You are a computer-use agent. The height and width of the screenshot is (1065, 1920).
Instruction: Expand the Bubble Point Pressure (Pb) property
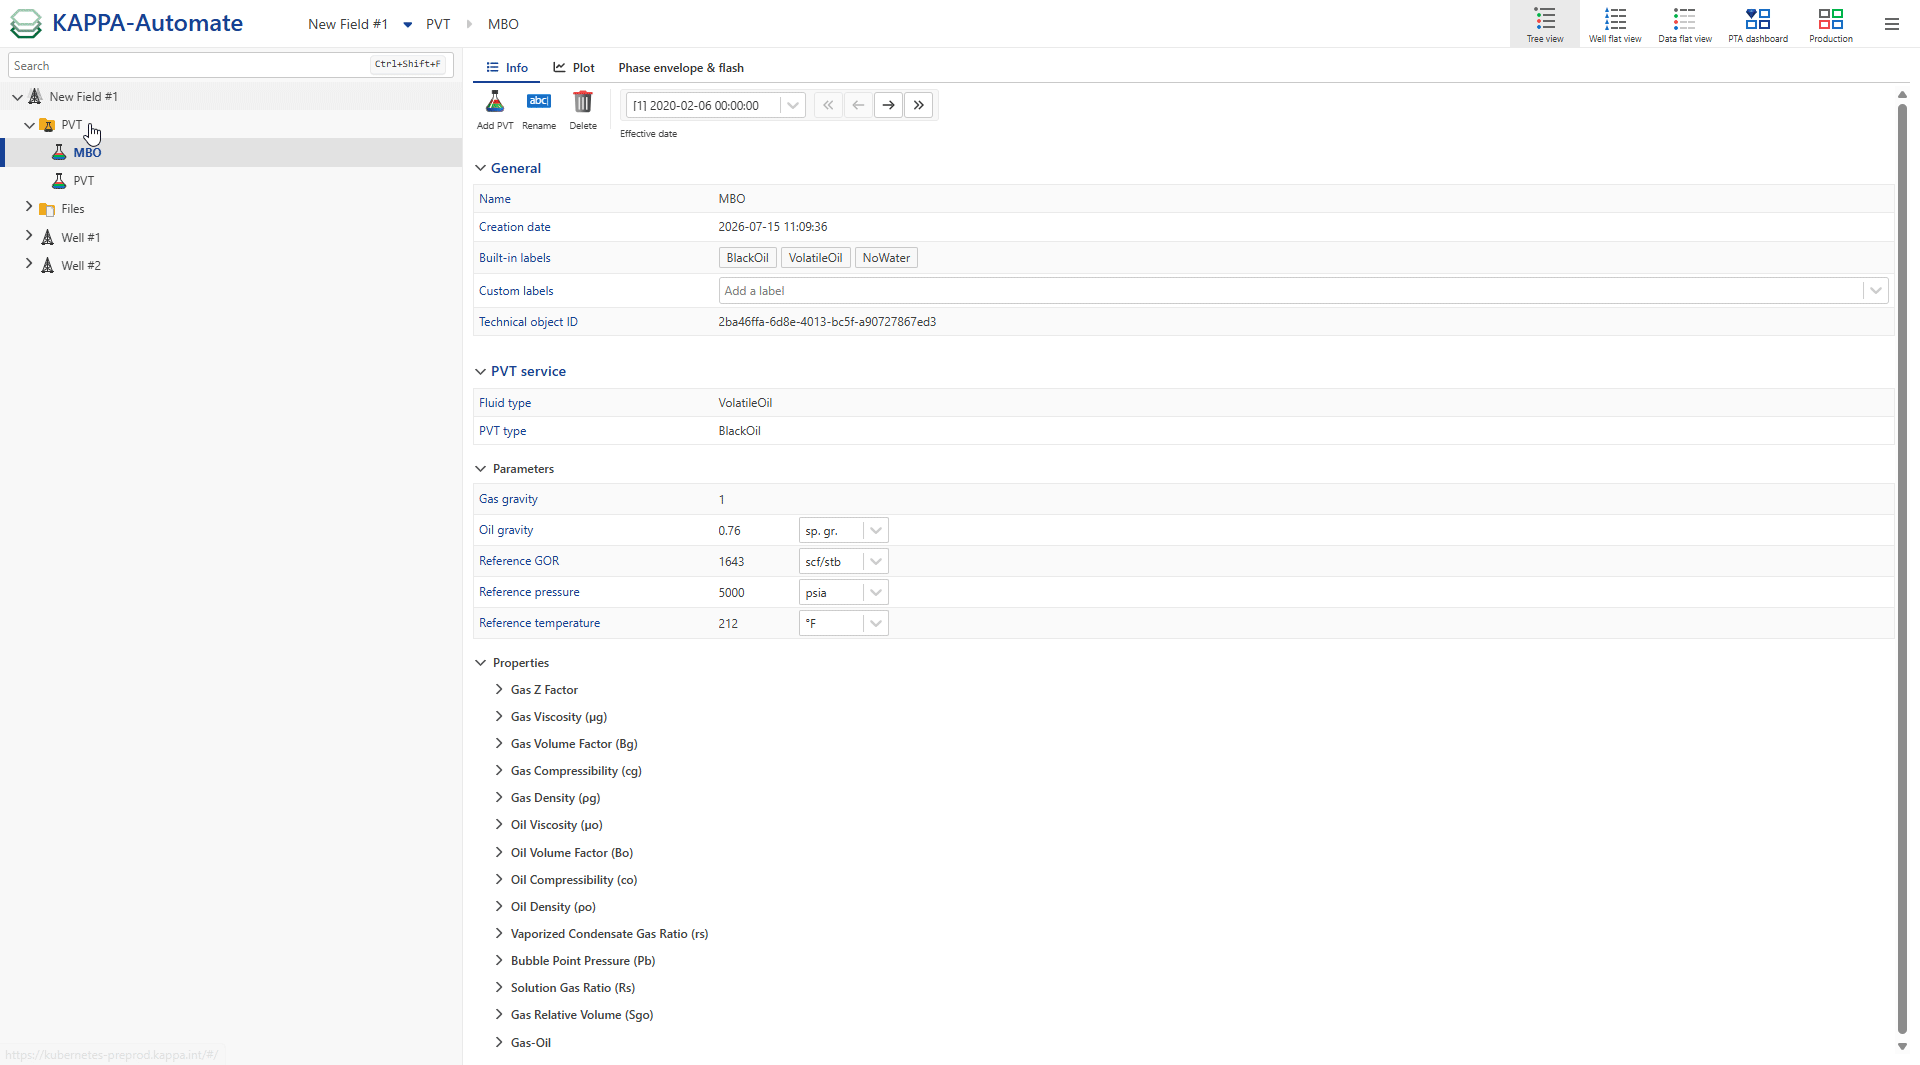point(499,961)
